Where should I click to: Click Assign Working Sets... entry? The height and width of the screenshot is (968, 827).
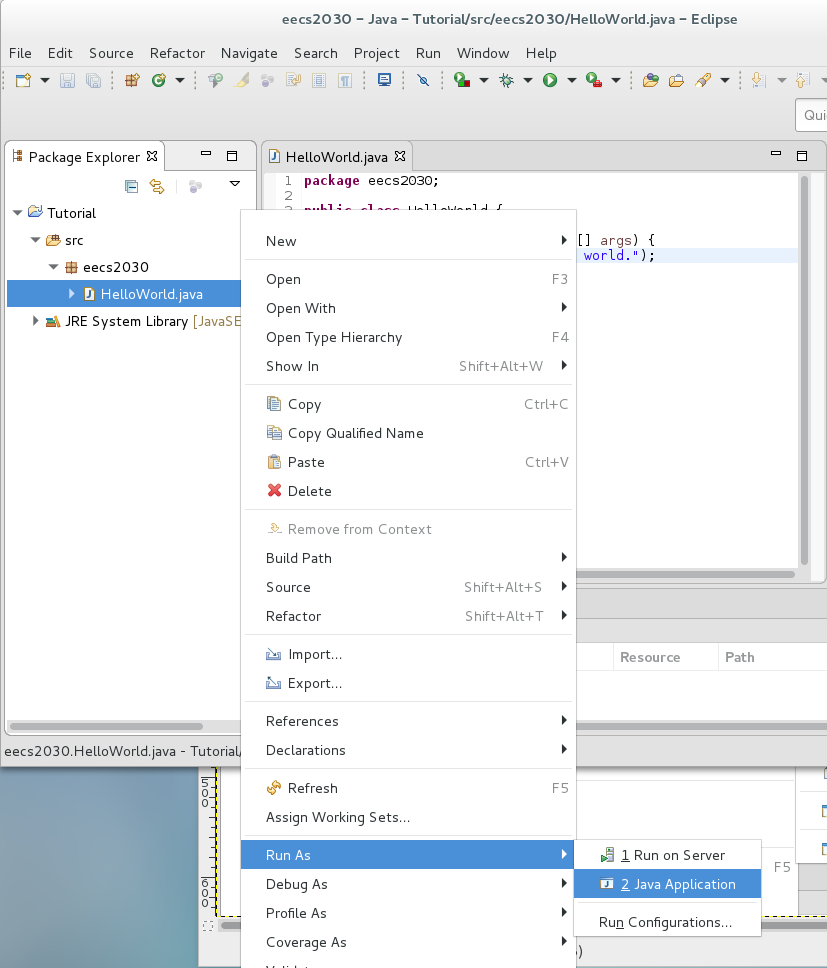coord(408,817)
